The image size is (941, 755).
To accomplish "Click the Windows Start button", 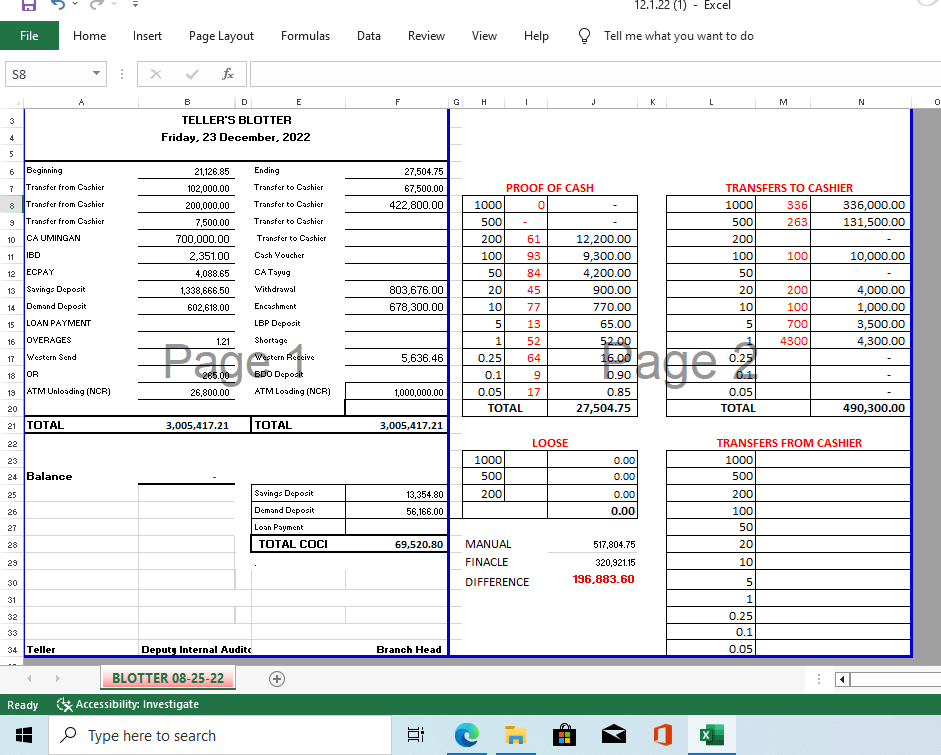I will coord(24,735).
